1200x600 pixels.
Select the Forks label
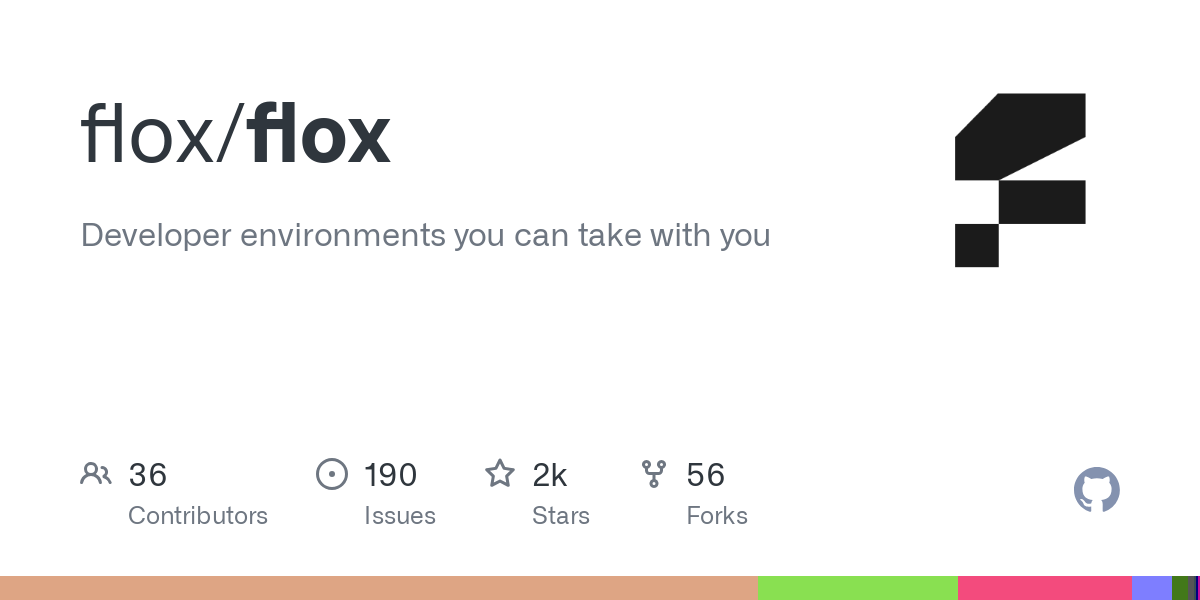(x=717, y=516)
